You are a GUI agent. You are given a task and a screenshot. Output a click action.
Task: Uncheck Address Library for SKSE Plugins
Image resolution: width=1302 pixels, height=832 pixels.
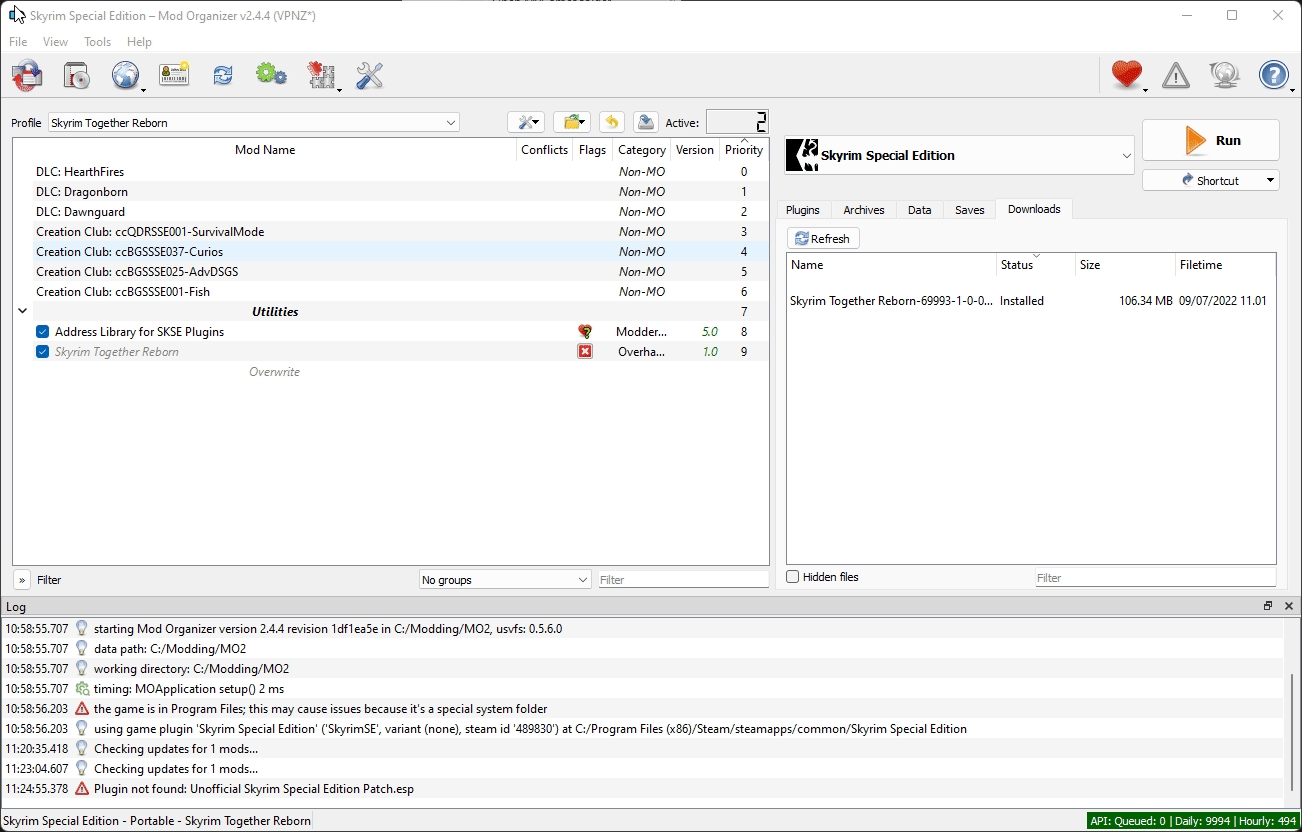[42, 332]
